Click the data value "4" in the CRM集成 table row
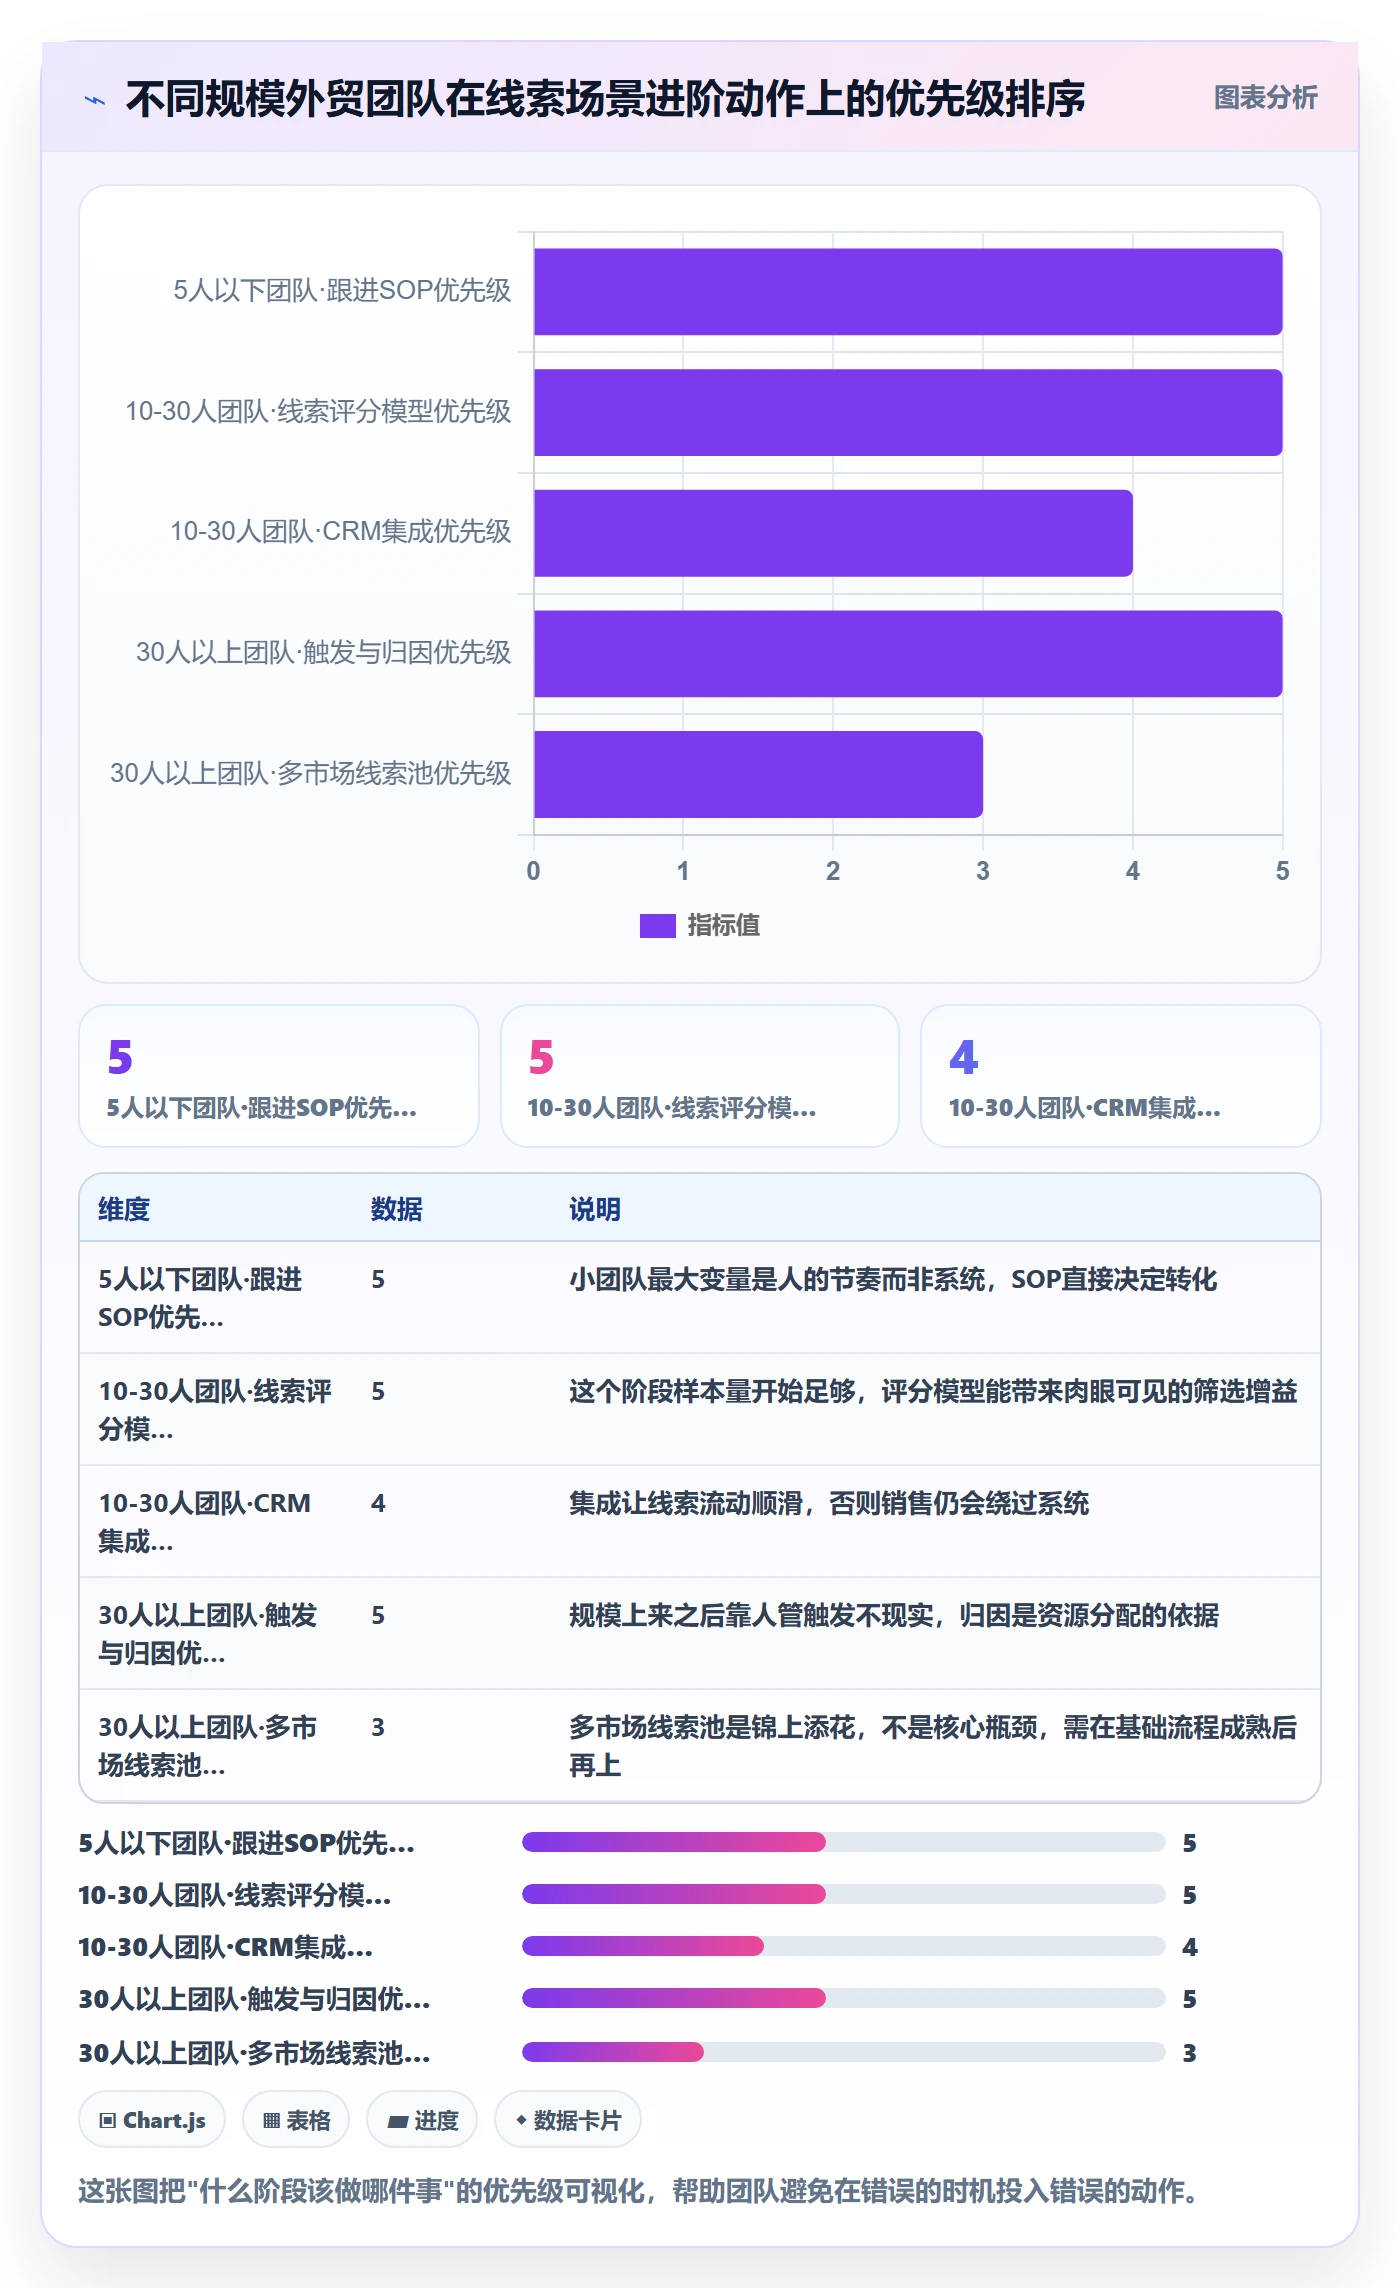 click(x=378, y=1504)
